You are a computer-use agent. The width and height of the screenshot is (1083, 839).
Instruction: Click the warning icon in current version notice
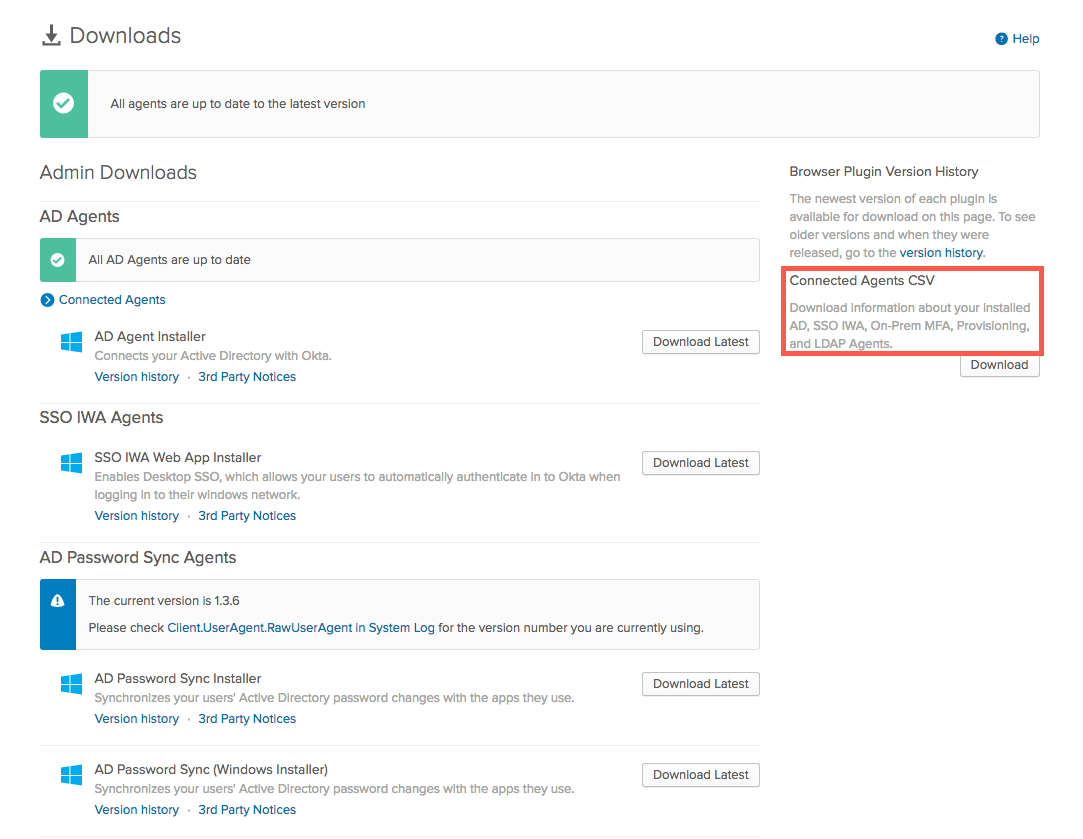point(58,601)
